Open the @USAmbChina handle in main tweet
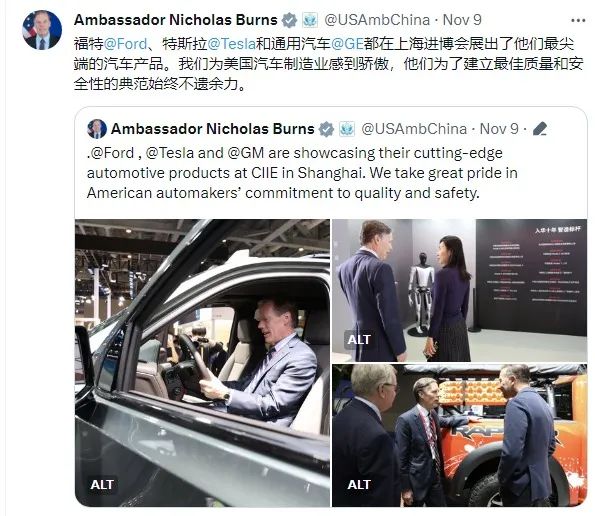This screenshot has height=516, width=595. [x=377, y=20]
